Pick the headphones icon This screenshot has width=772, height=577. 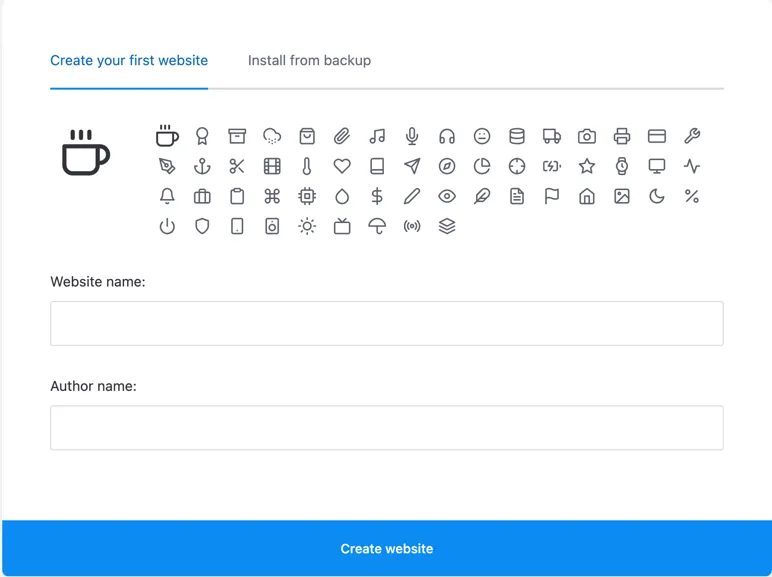(x=447, y=136)
